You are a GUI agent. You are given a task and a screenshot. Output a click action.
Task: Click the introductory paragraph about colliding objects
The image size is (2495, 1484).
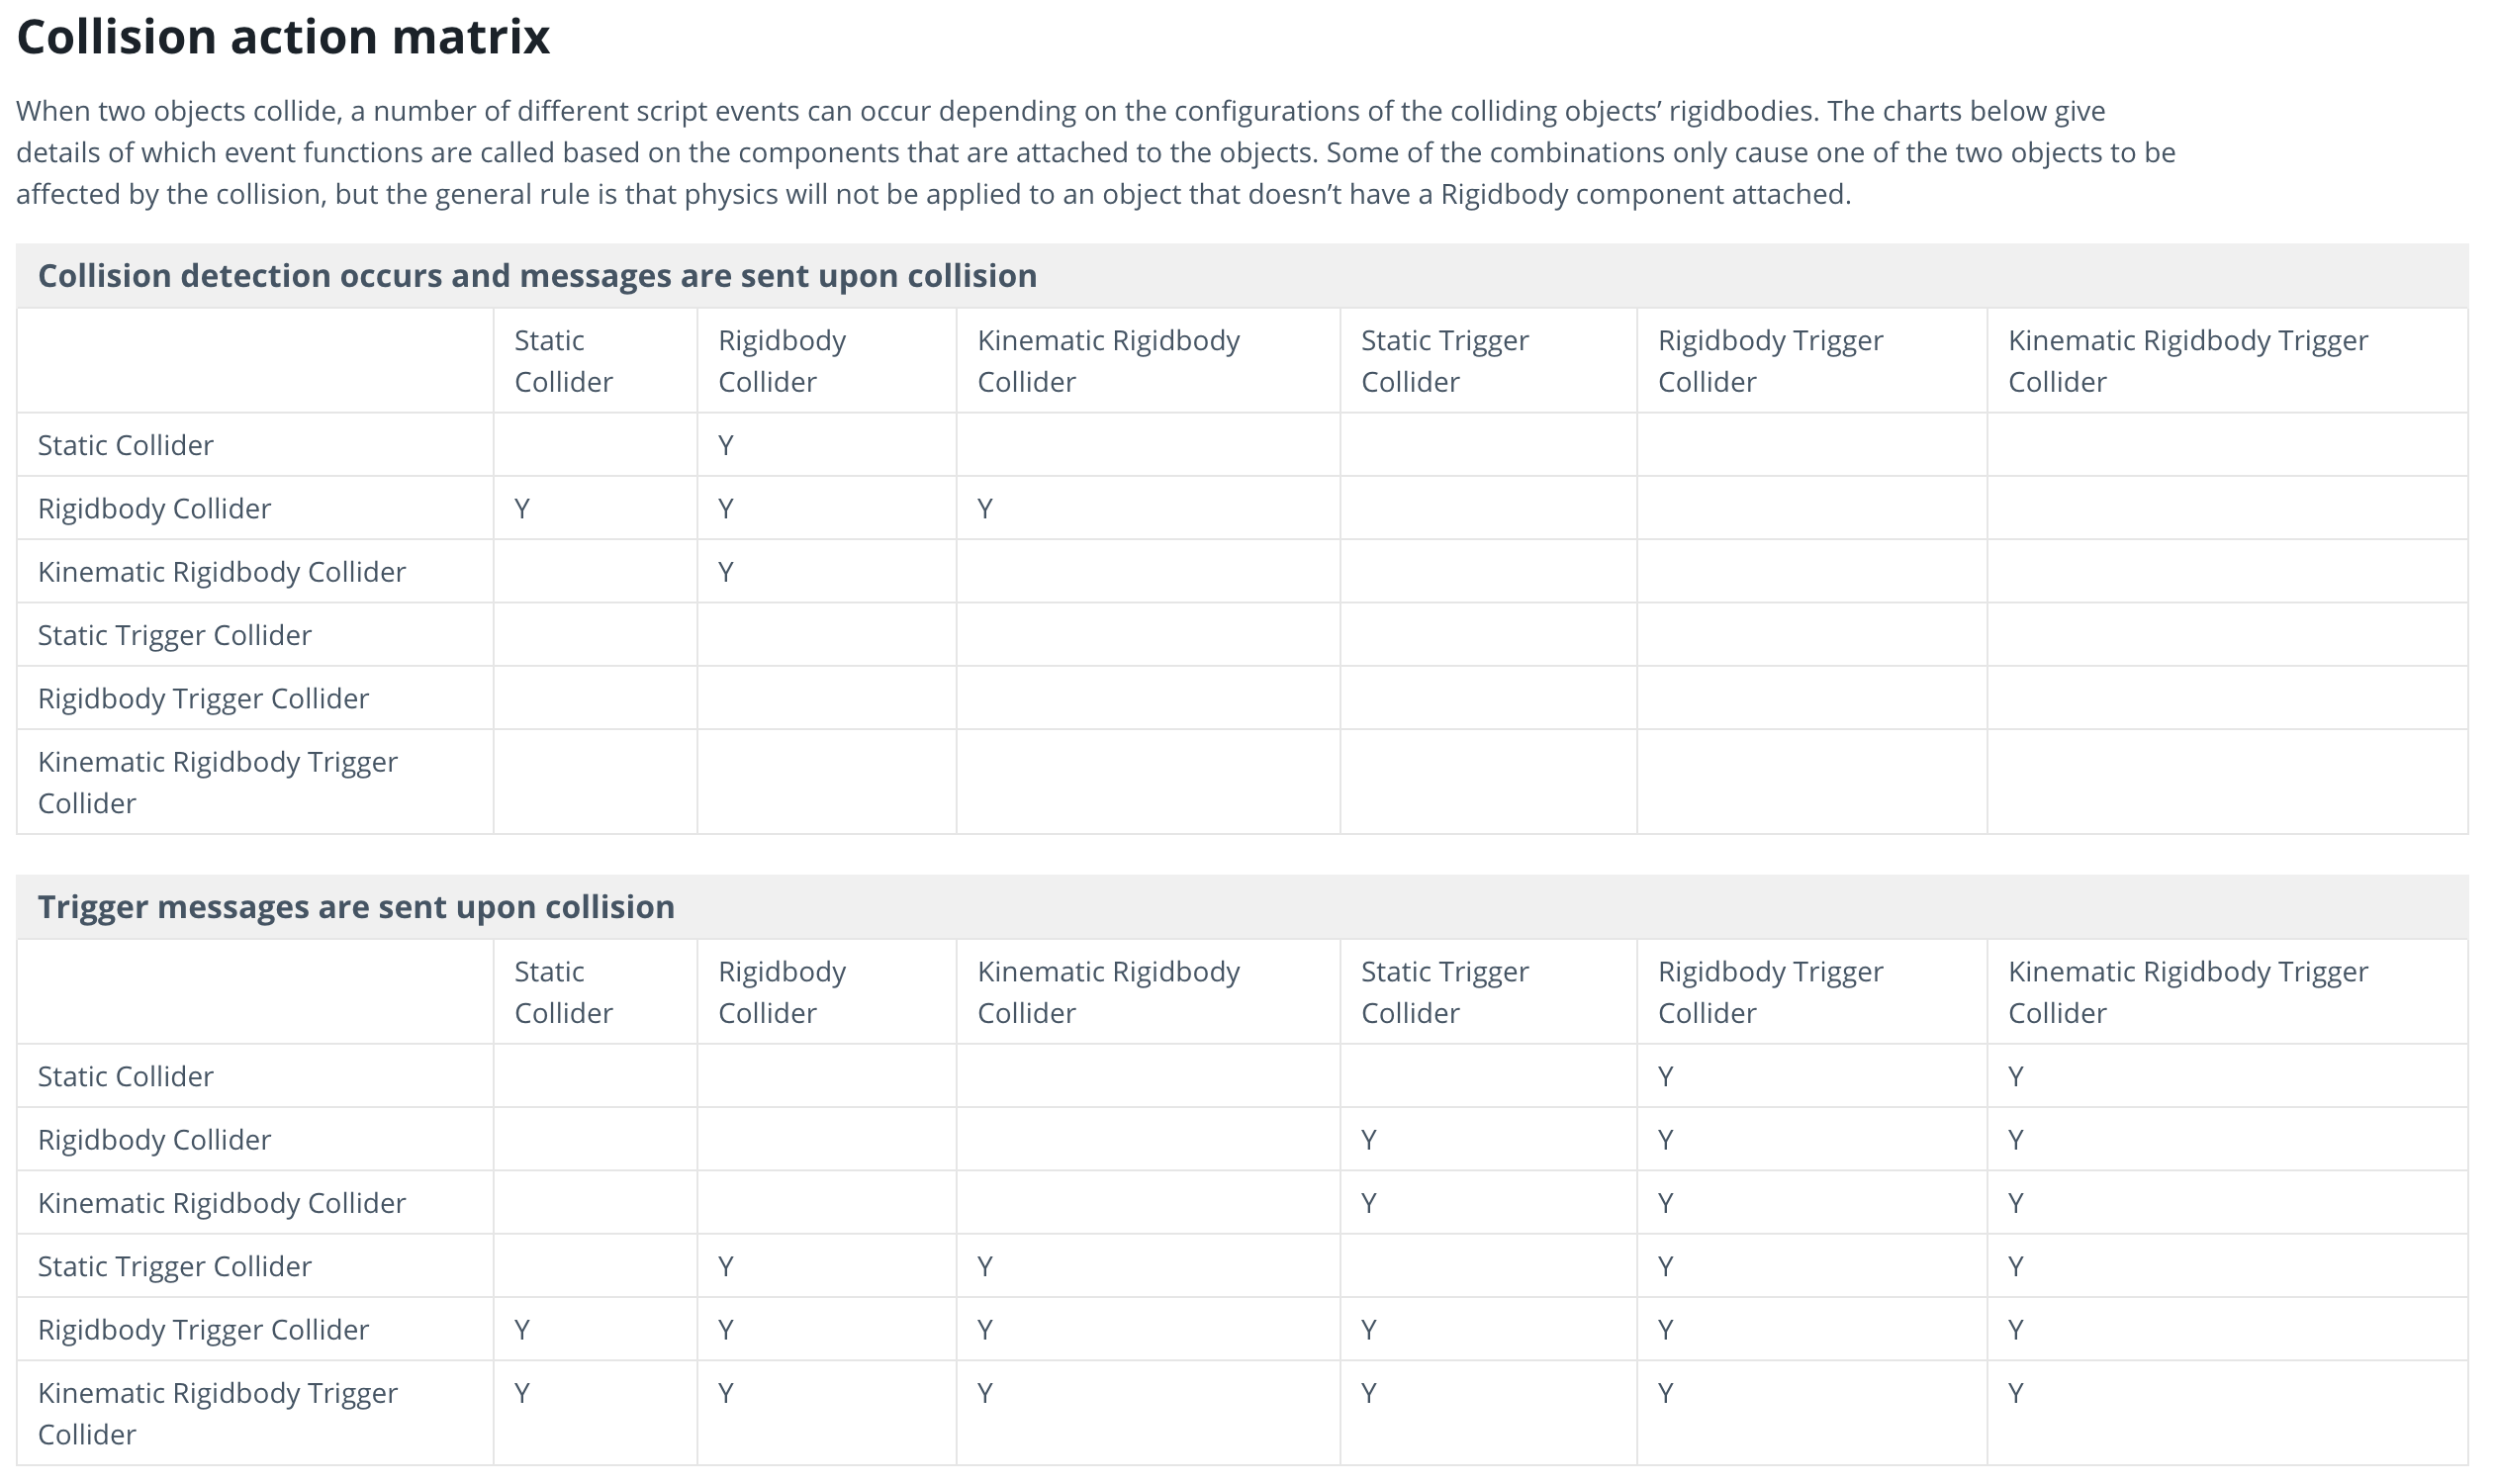point(1095,152)
